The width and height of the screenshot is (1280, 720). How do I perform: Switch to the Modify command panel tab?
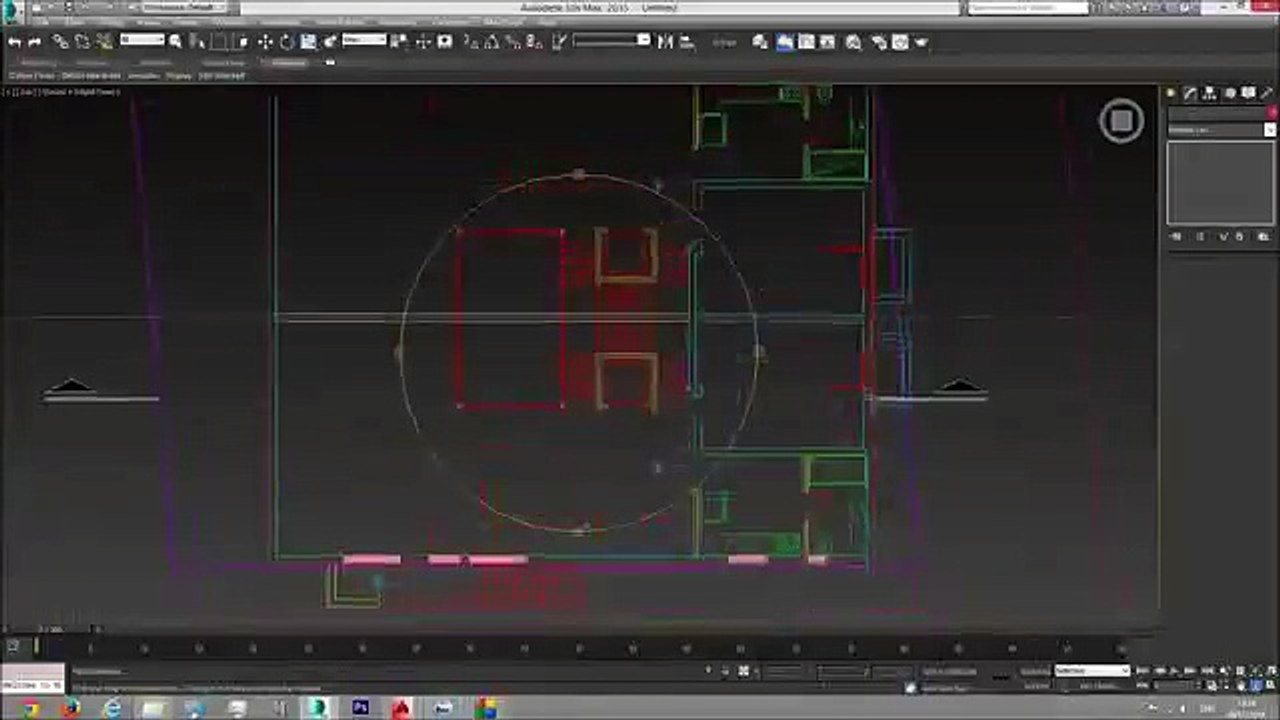click(x=1191, y=93)
